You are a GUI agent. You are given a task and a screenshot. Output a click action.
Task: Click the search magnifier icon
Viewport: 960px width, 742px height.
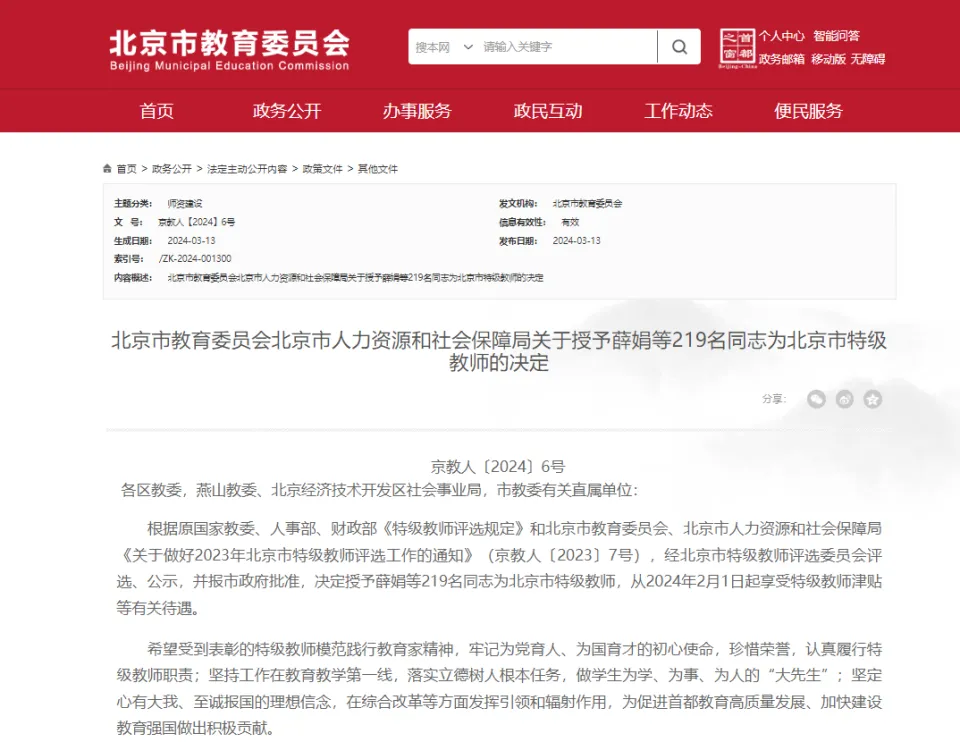click(x=679, y=47)
